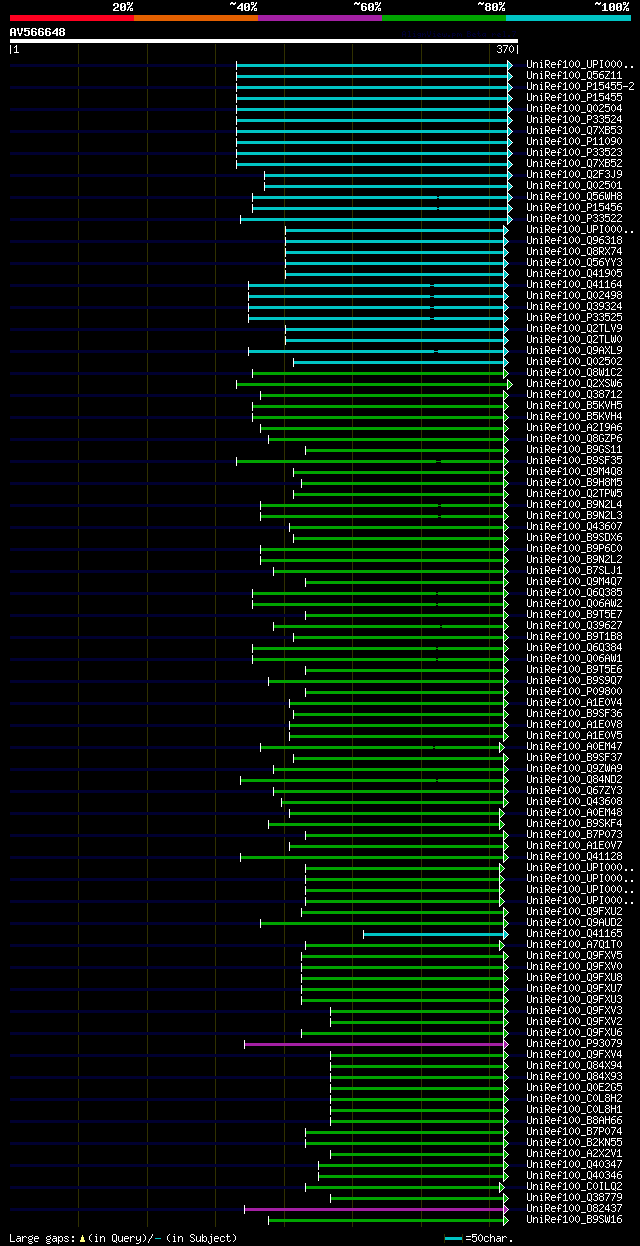Select the query name AV566648

pyautogui.click(x=38, y=32)
